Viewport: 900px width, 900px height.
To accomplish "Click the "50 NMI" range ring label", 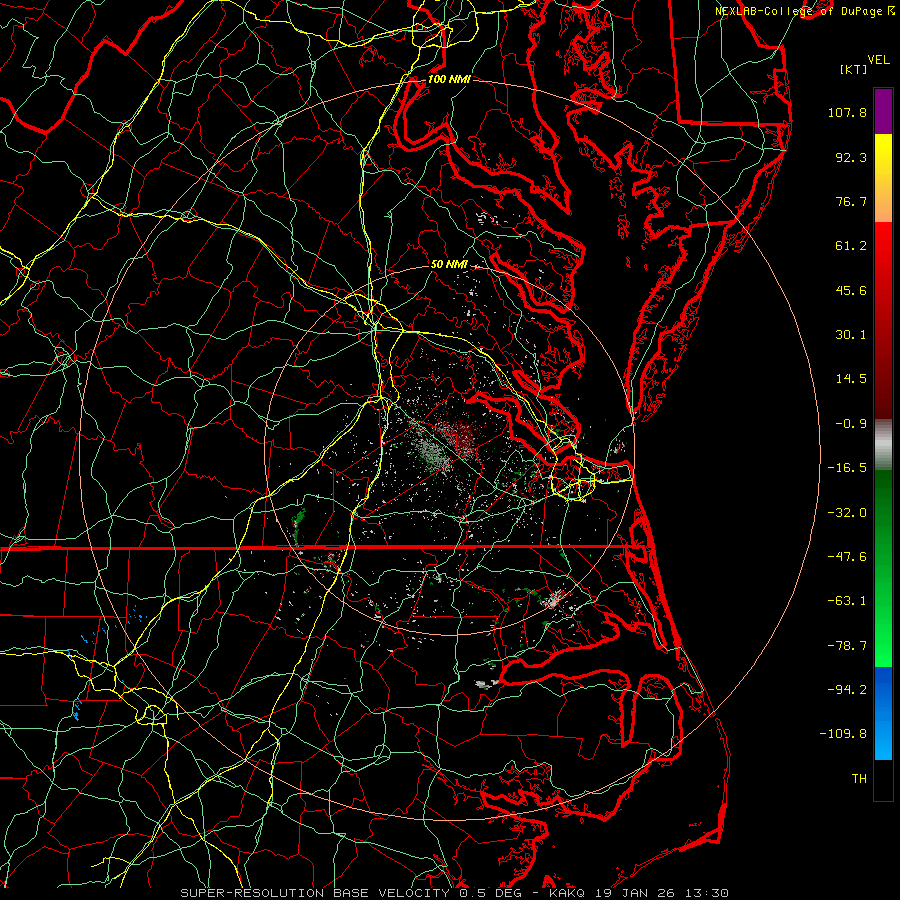I will click(449, 265).
